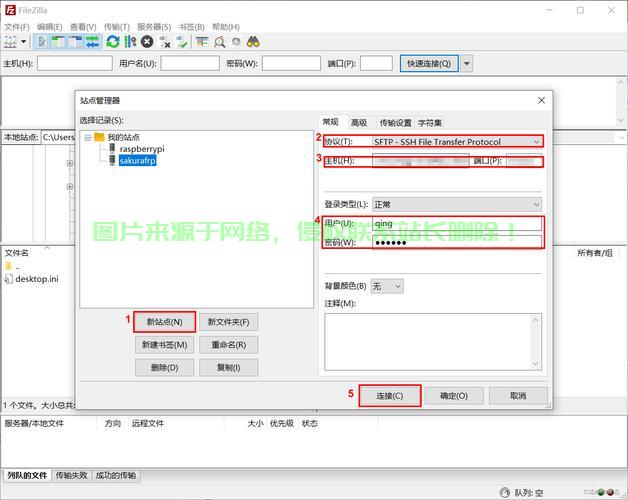This screenshot has height=500, width=628.
Task: Click the 重命名(R) button
Action: click(x=228, y=345)
